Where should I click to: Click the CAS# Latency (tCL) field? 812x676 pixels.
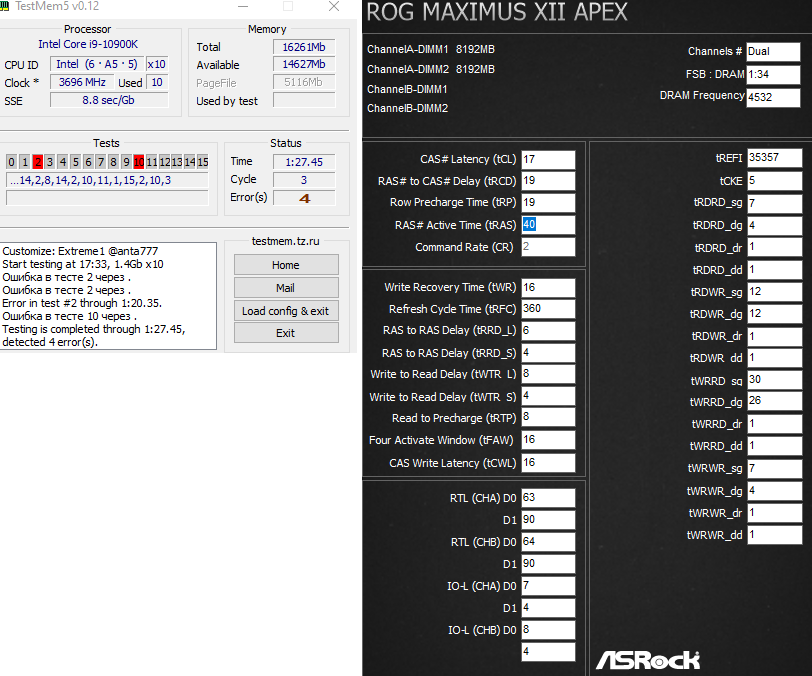coord(548,160)
